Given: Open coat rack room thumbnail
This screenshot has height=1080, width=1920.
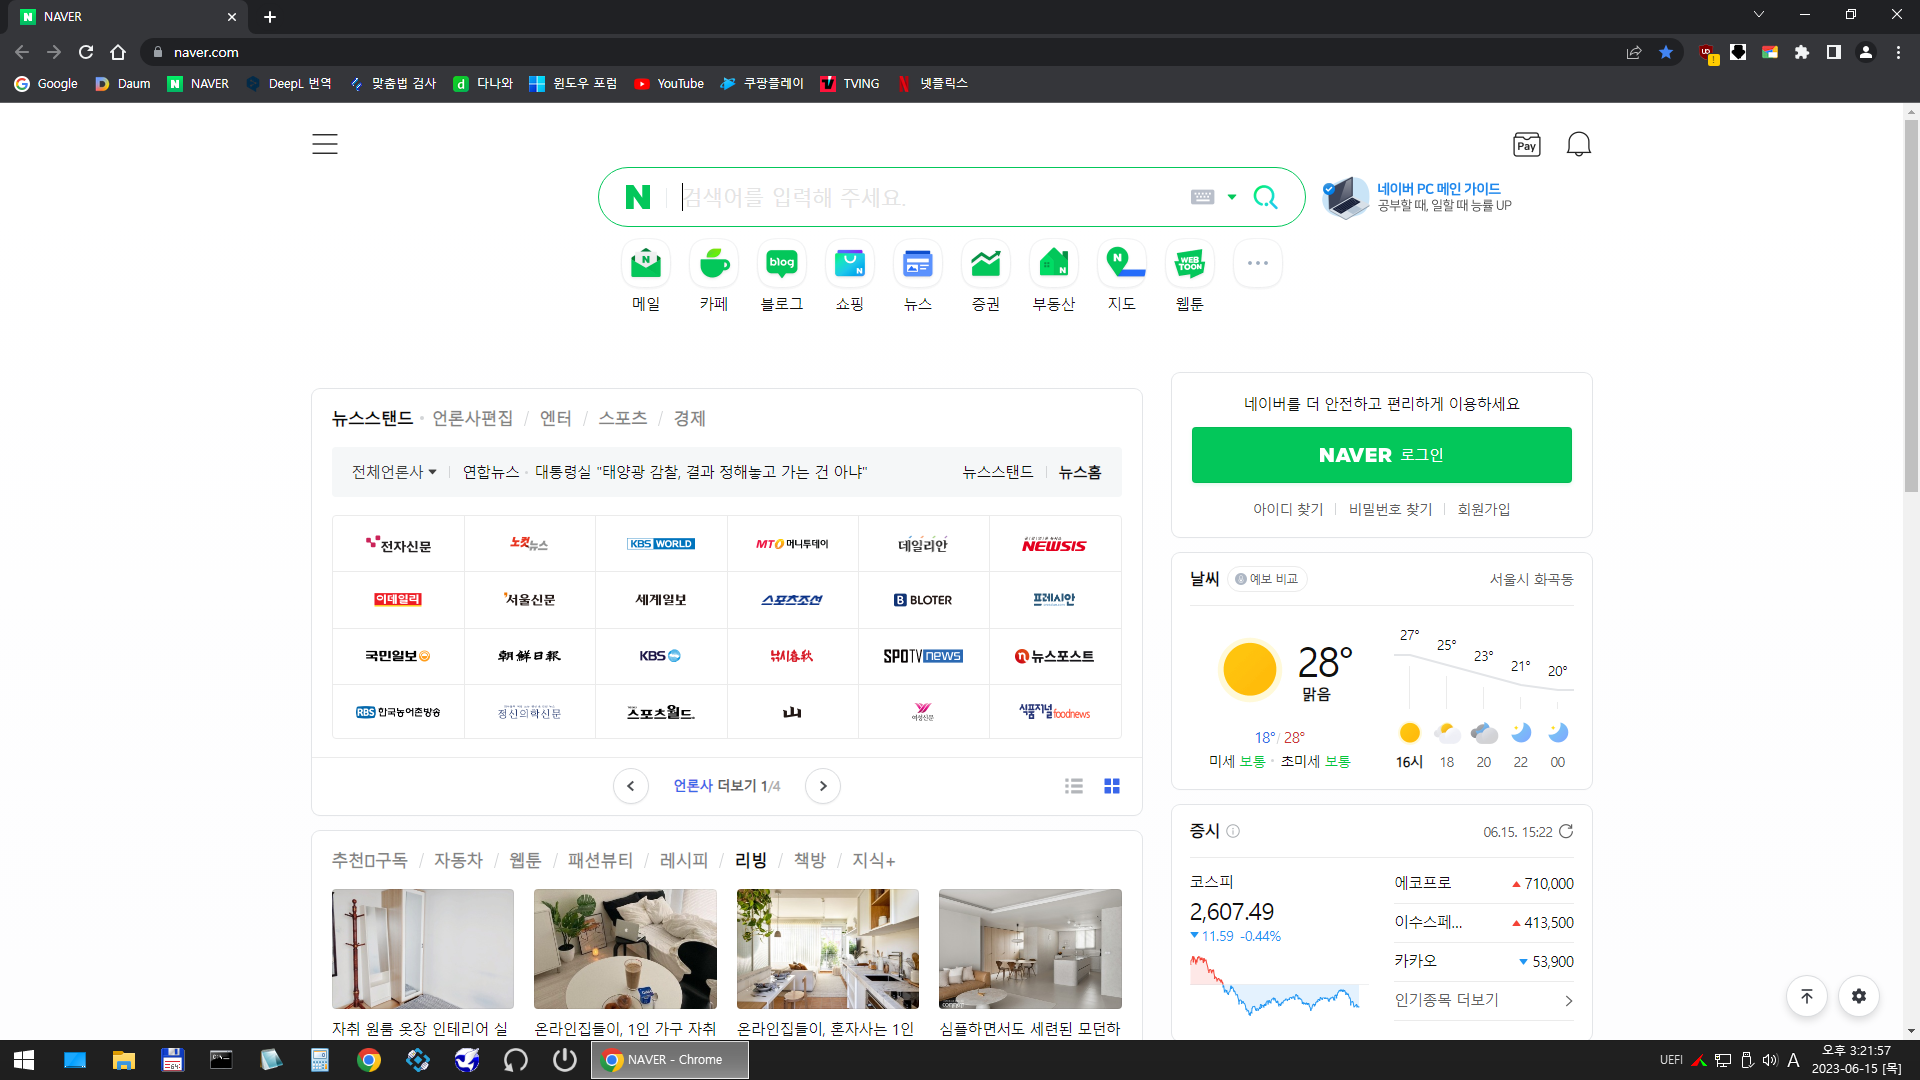Looking at the screenshot, I should pyautogui.click(x=423, y=949).
